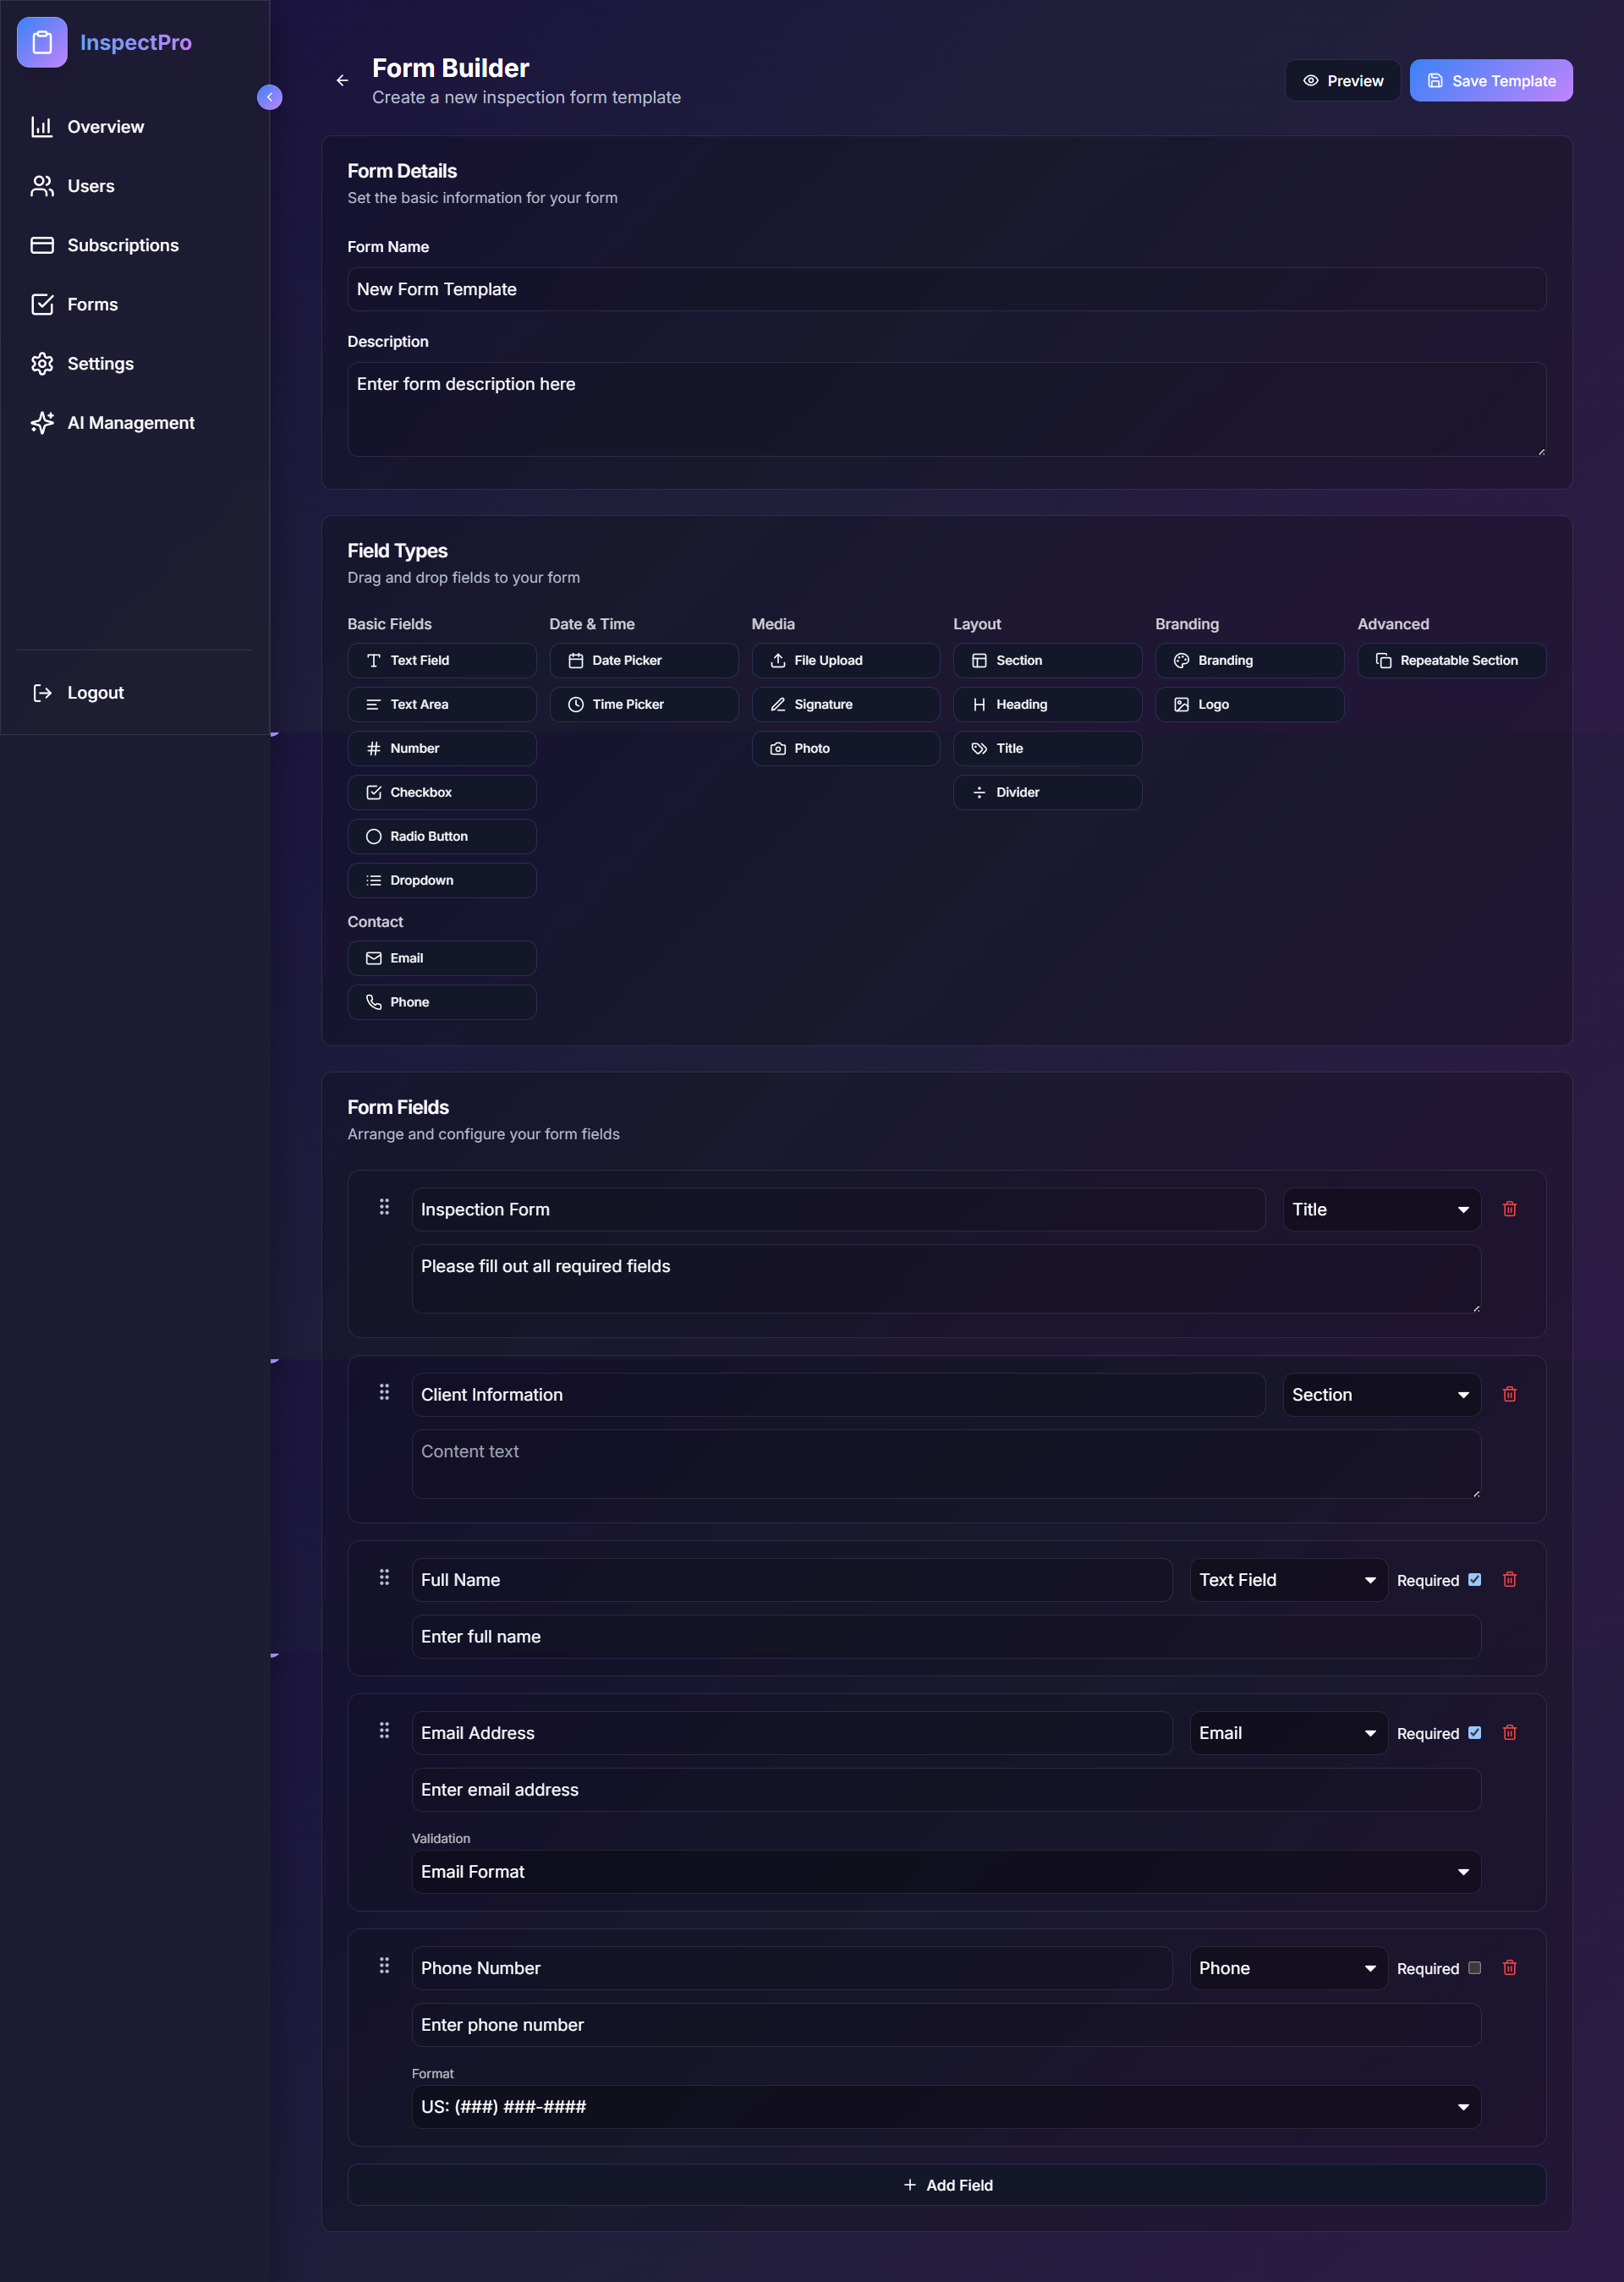The image size is (1624, 2282).
Task: Uncheck Required for the Full Name field
Action: click(1474, 1579)
